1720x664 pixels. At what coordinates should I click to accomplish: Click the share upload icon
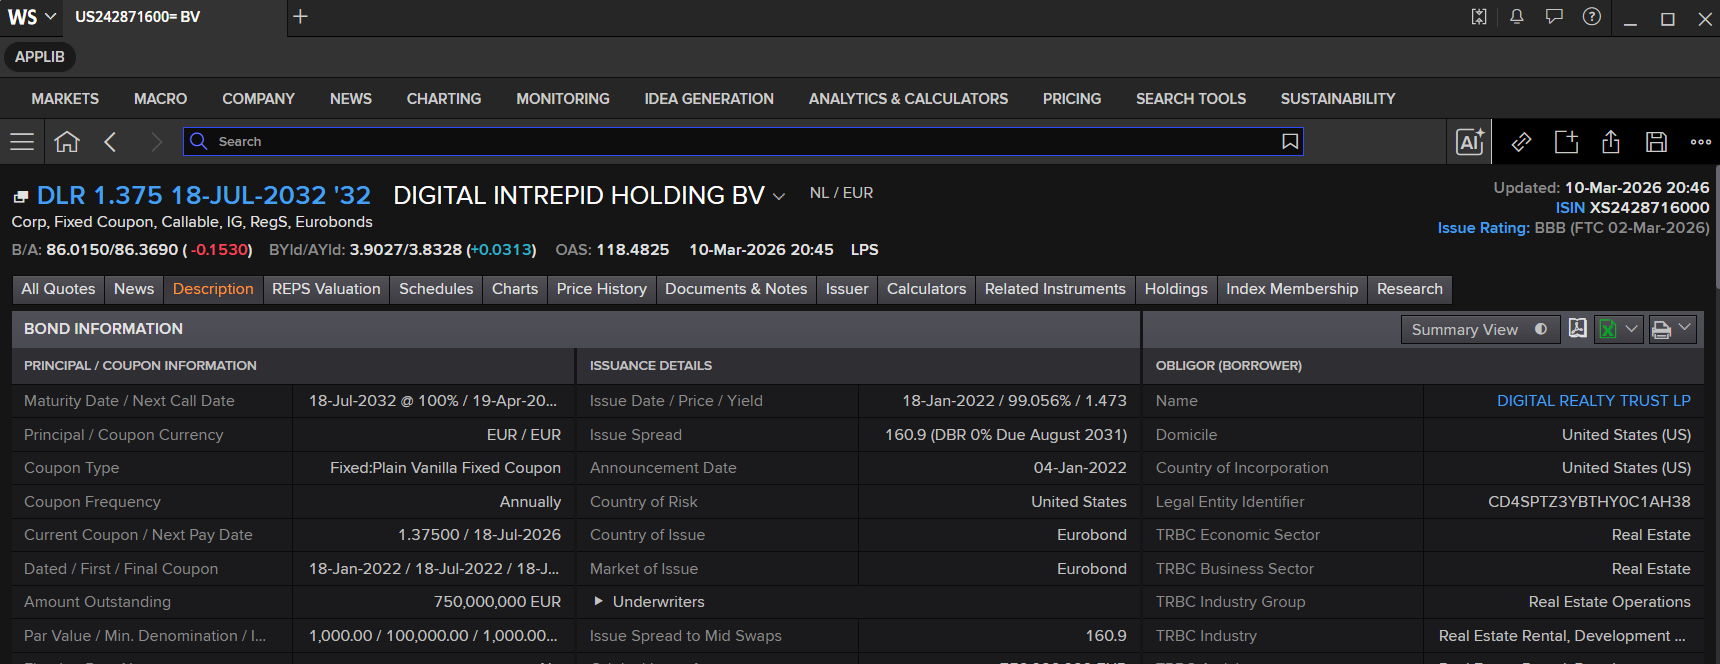click(1611, 142)
